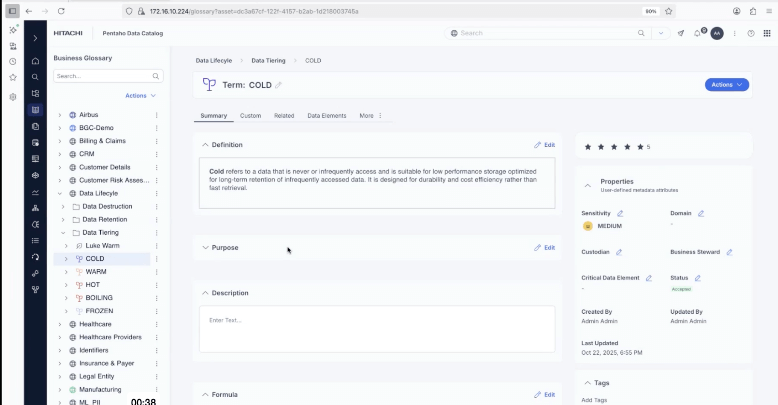
Task: Expand the Healthcare glossary tree node
Action: (x=59, y=324)
